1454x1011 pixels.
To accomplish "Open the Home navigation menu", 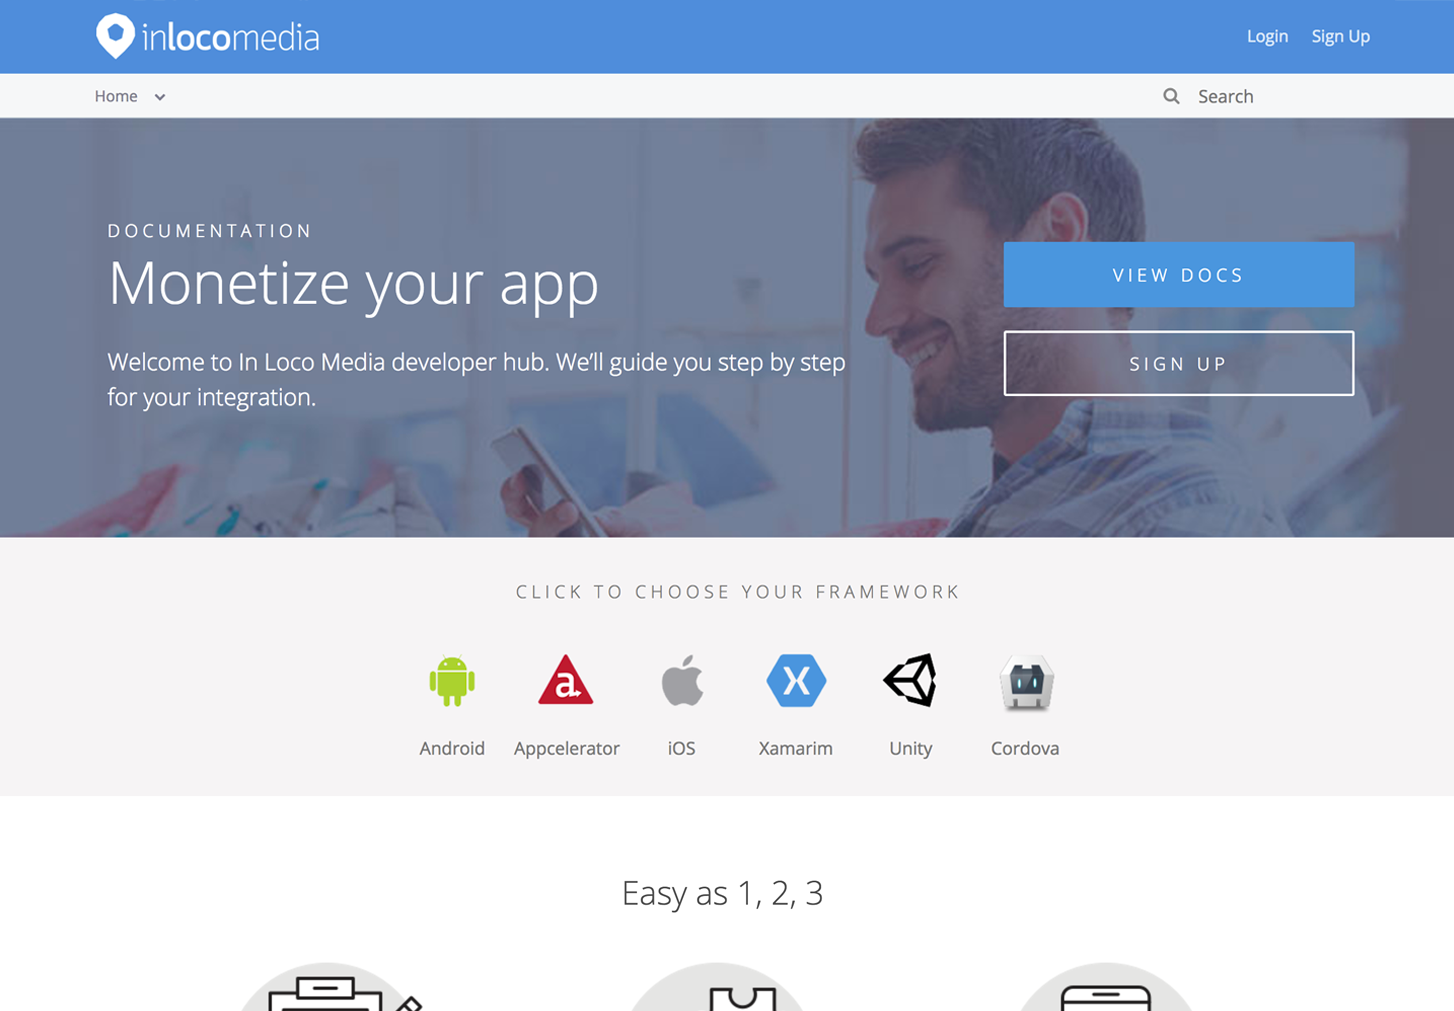I will 116,96.
